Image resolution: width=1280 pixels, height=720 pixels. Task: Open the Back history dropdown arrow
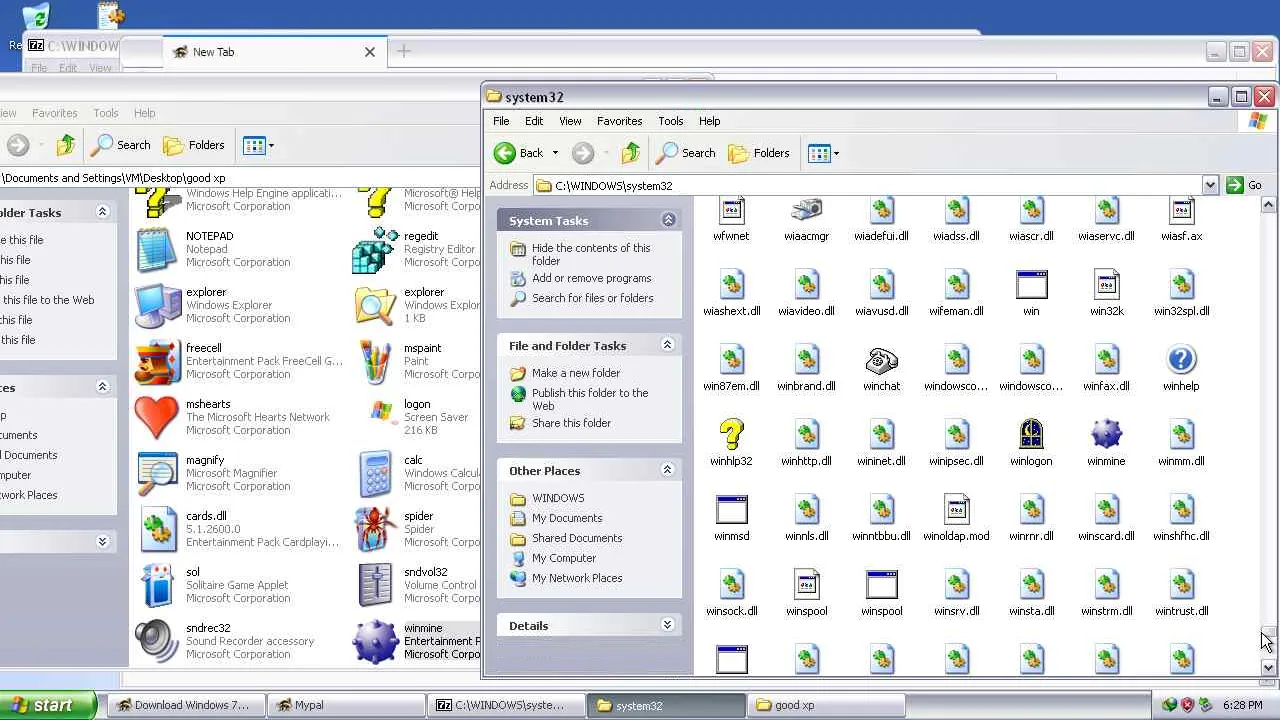click(x=555, y=153)
